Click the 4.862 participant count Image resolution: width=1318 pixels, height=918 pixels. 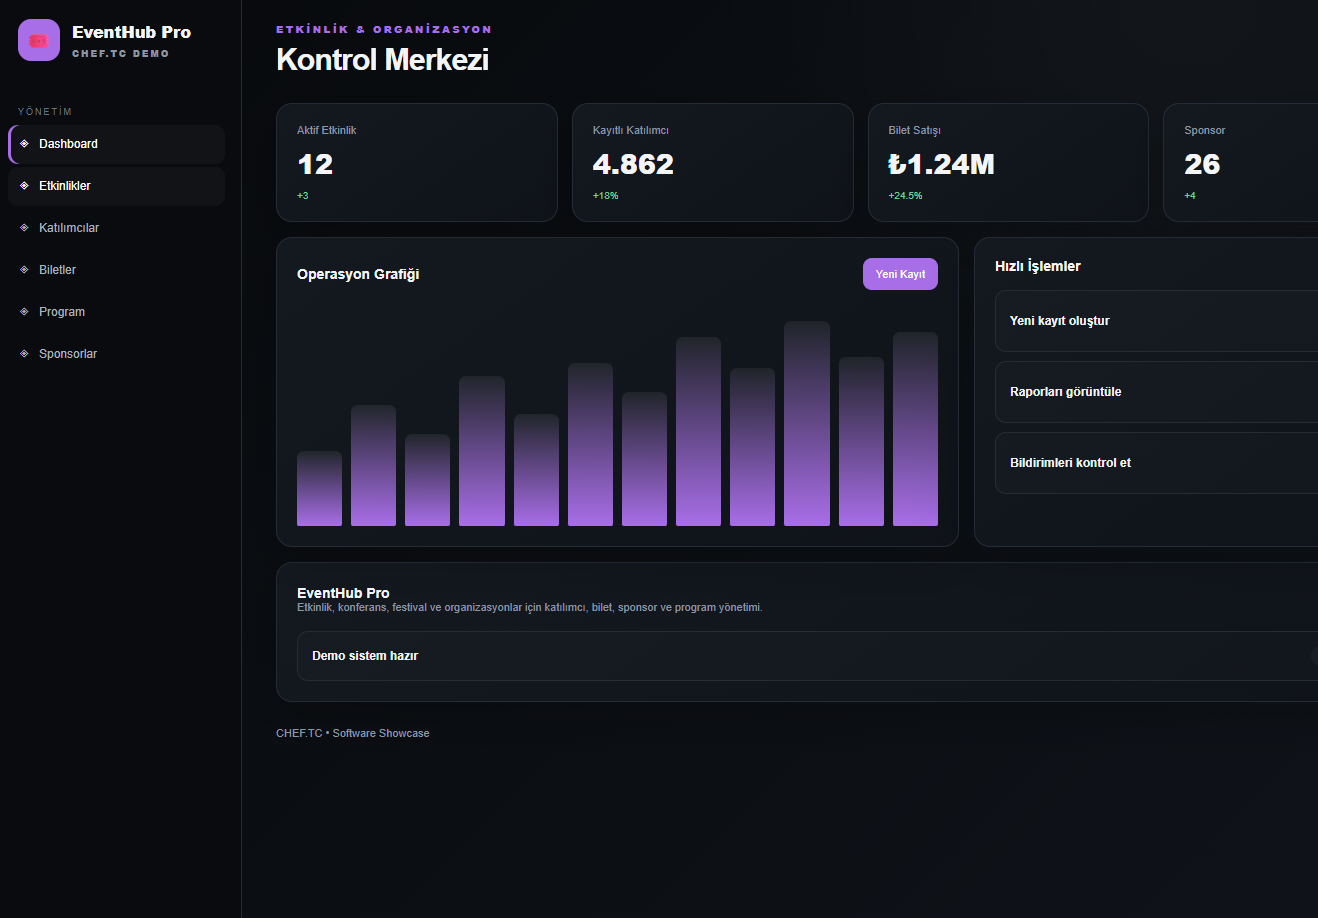[633, 164]
